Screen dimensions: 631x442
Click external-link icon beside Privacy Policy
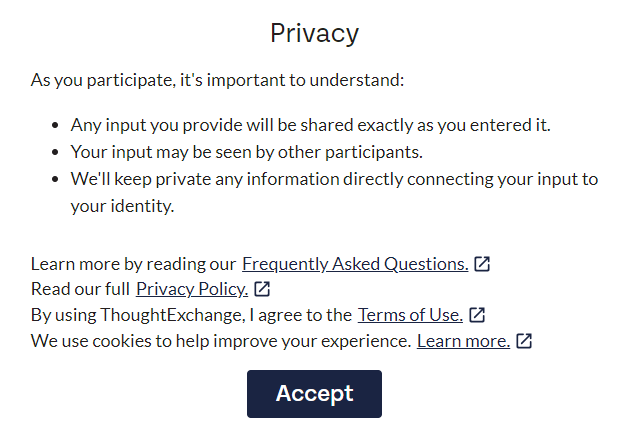point(262,289)
